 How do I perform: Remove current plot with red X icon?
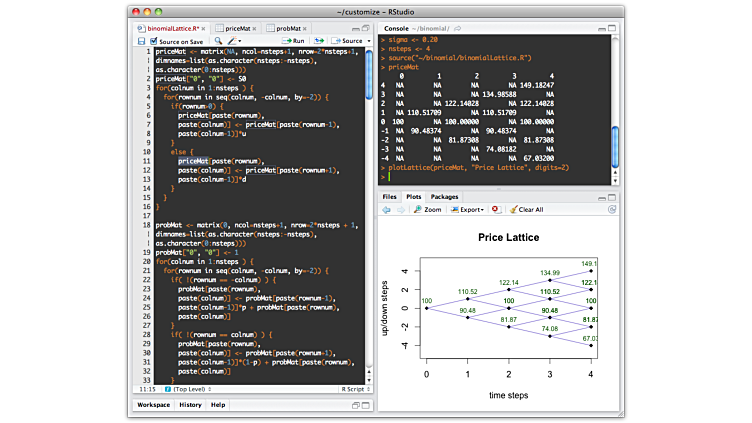(496, 210)
